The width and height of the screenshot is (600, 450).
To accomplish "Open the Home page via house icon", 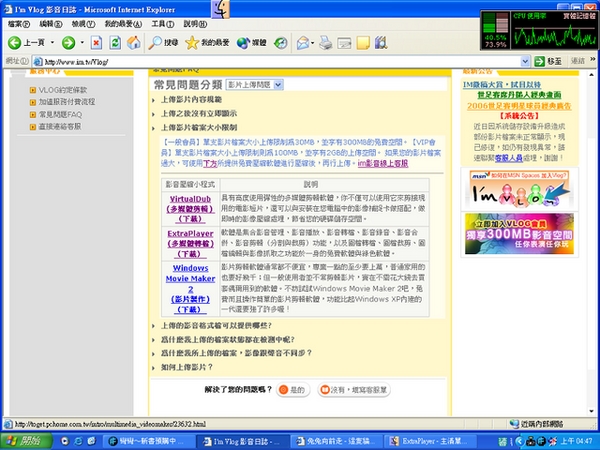I will tap(134, 42).
